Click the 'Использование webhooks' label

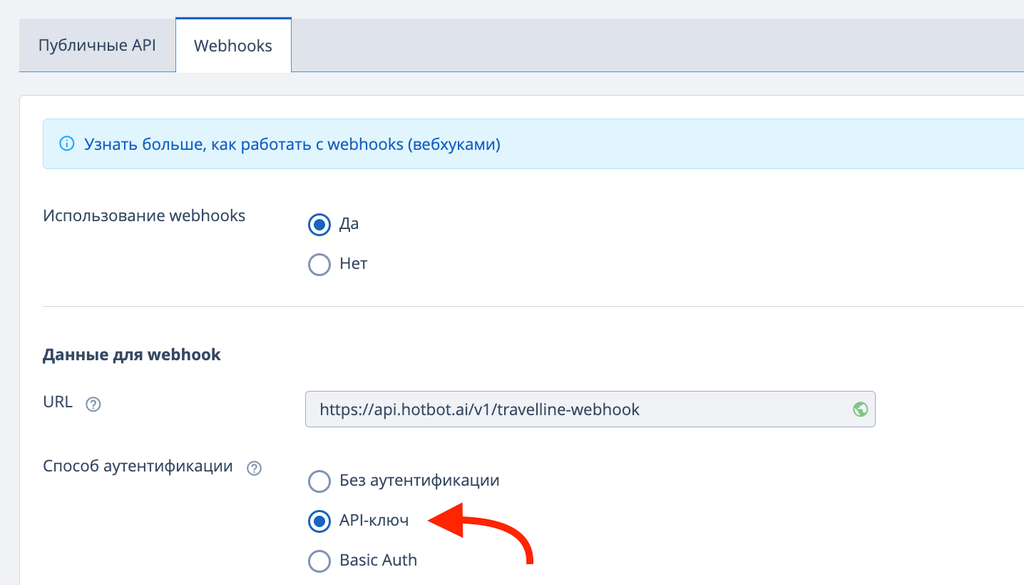(144, 215)
